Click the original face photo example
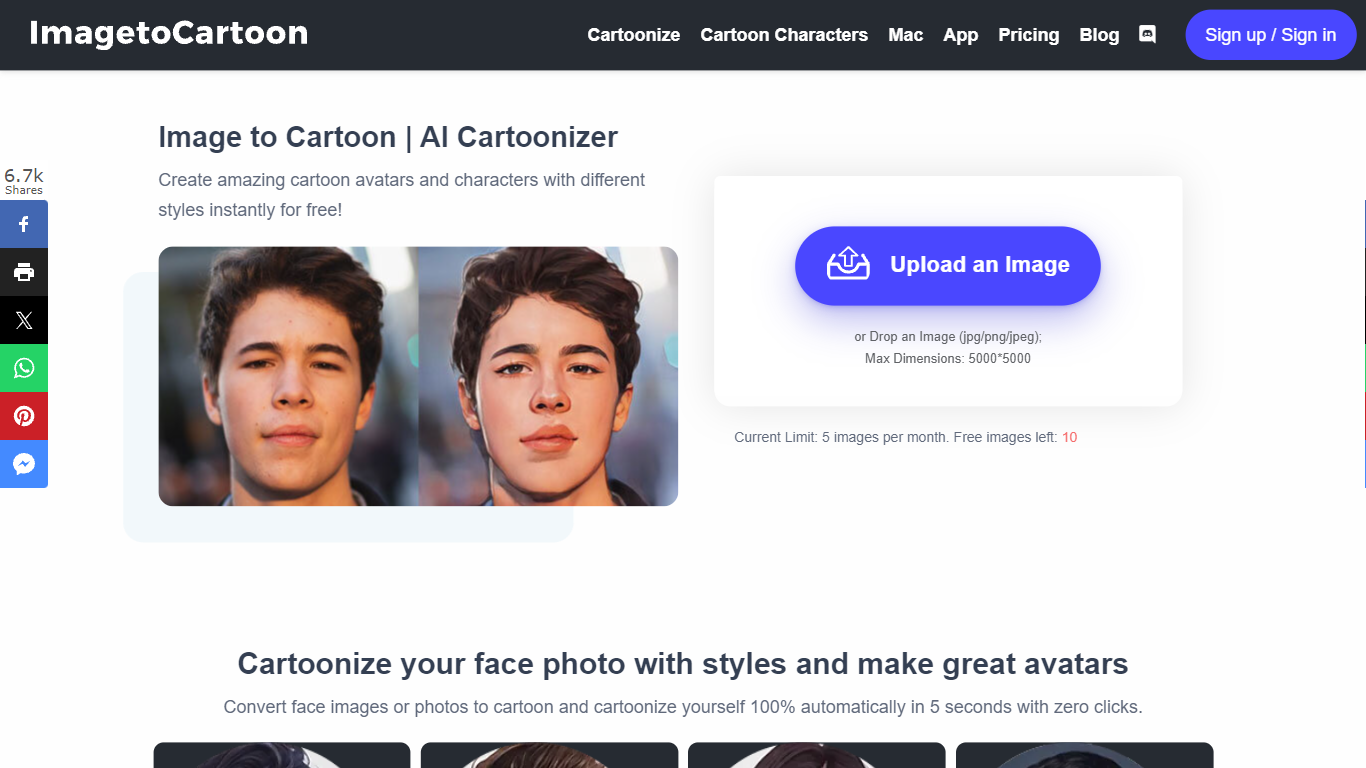This screenshot has width=1366, height=768. [288, 376]
